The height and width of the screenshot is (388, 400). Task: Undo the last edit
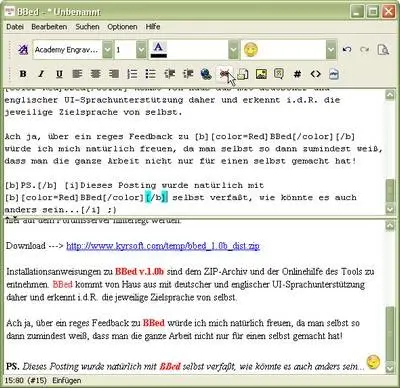(347, 50)
